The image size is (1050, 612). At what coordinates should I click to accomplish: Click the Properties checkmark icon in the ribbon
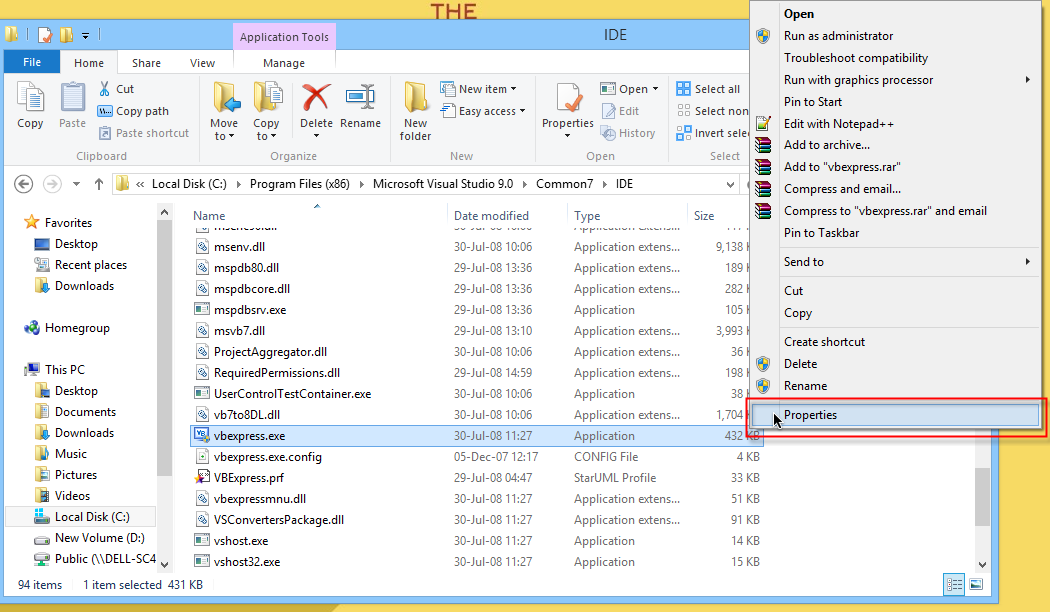pyautogui.click(x=568, y=100)
